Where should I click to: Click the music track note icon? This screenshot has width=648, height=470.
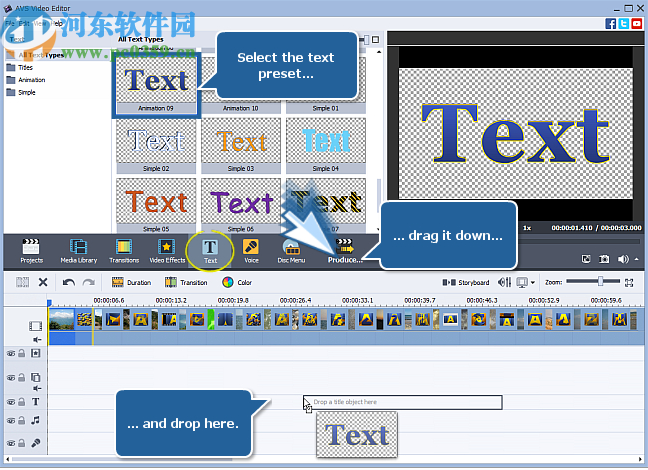coord(36,420)
